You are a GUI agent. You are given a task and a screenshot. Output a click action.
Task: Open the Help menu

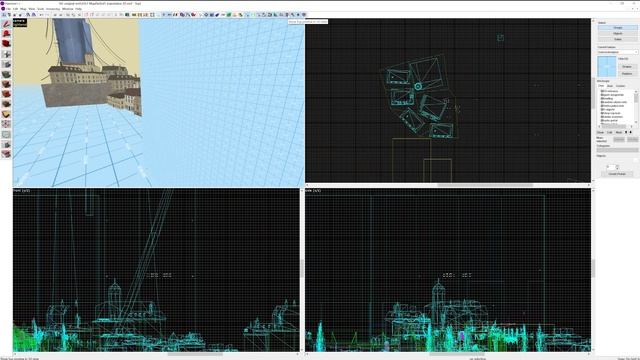click(x=78, y=9)
